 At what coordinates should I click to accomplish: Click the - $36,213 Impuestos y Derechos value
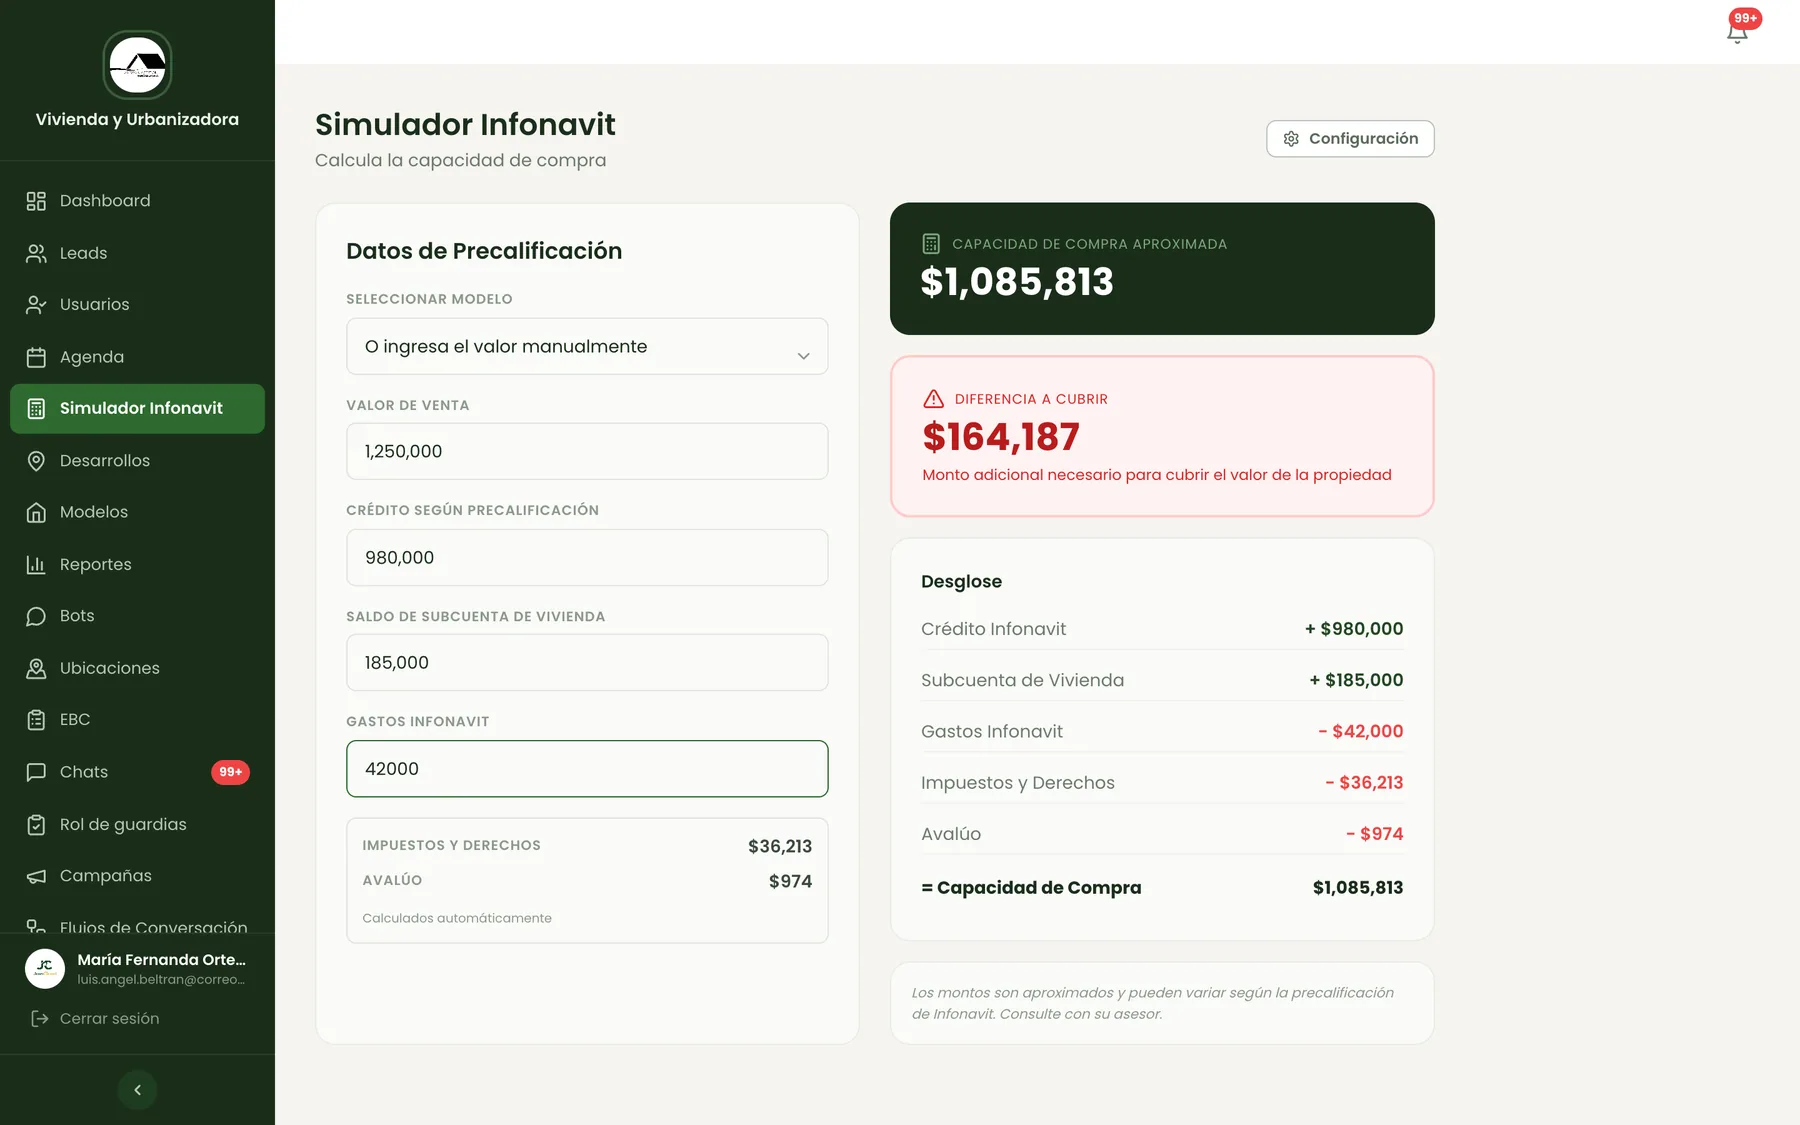click(x=1364, y=783)
